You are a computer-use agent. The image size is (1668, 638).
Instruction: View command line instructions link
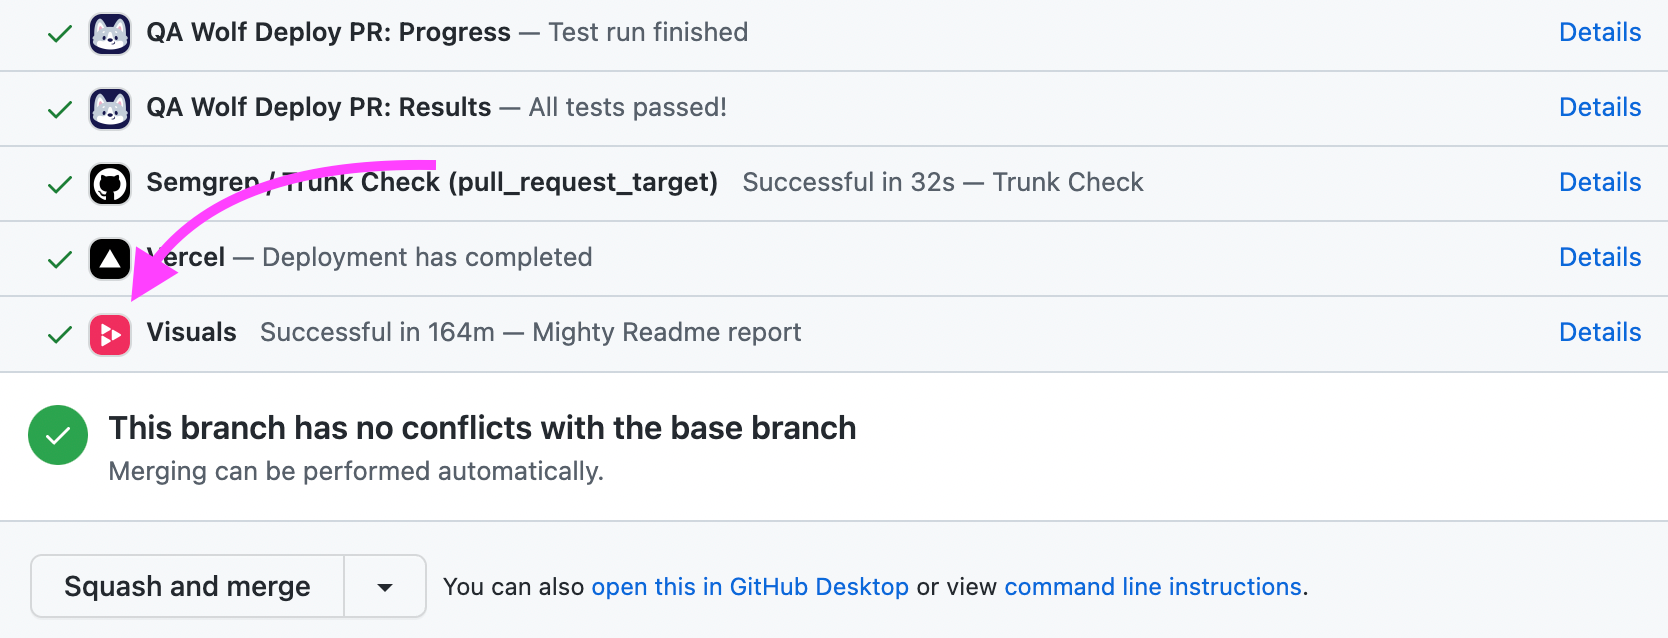1153,587
